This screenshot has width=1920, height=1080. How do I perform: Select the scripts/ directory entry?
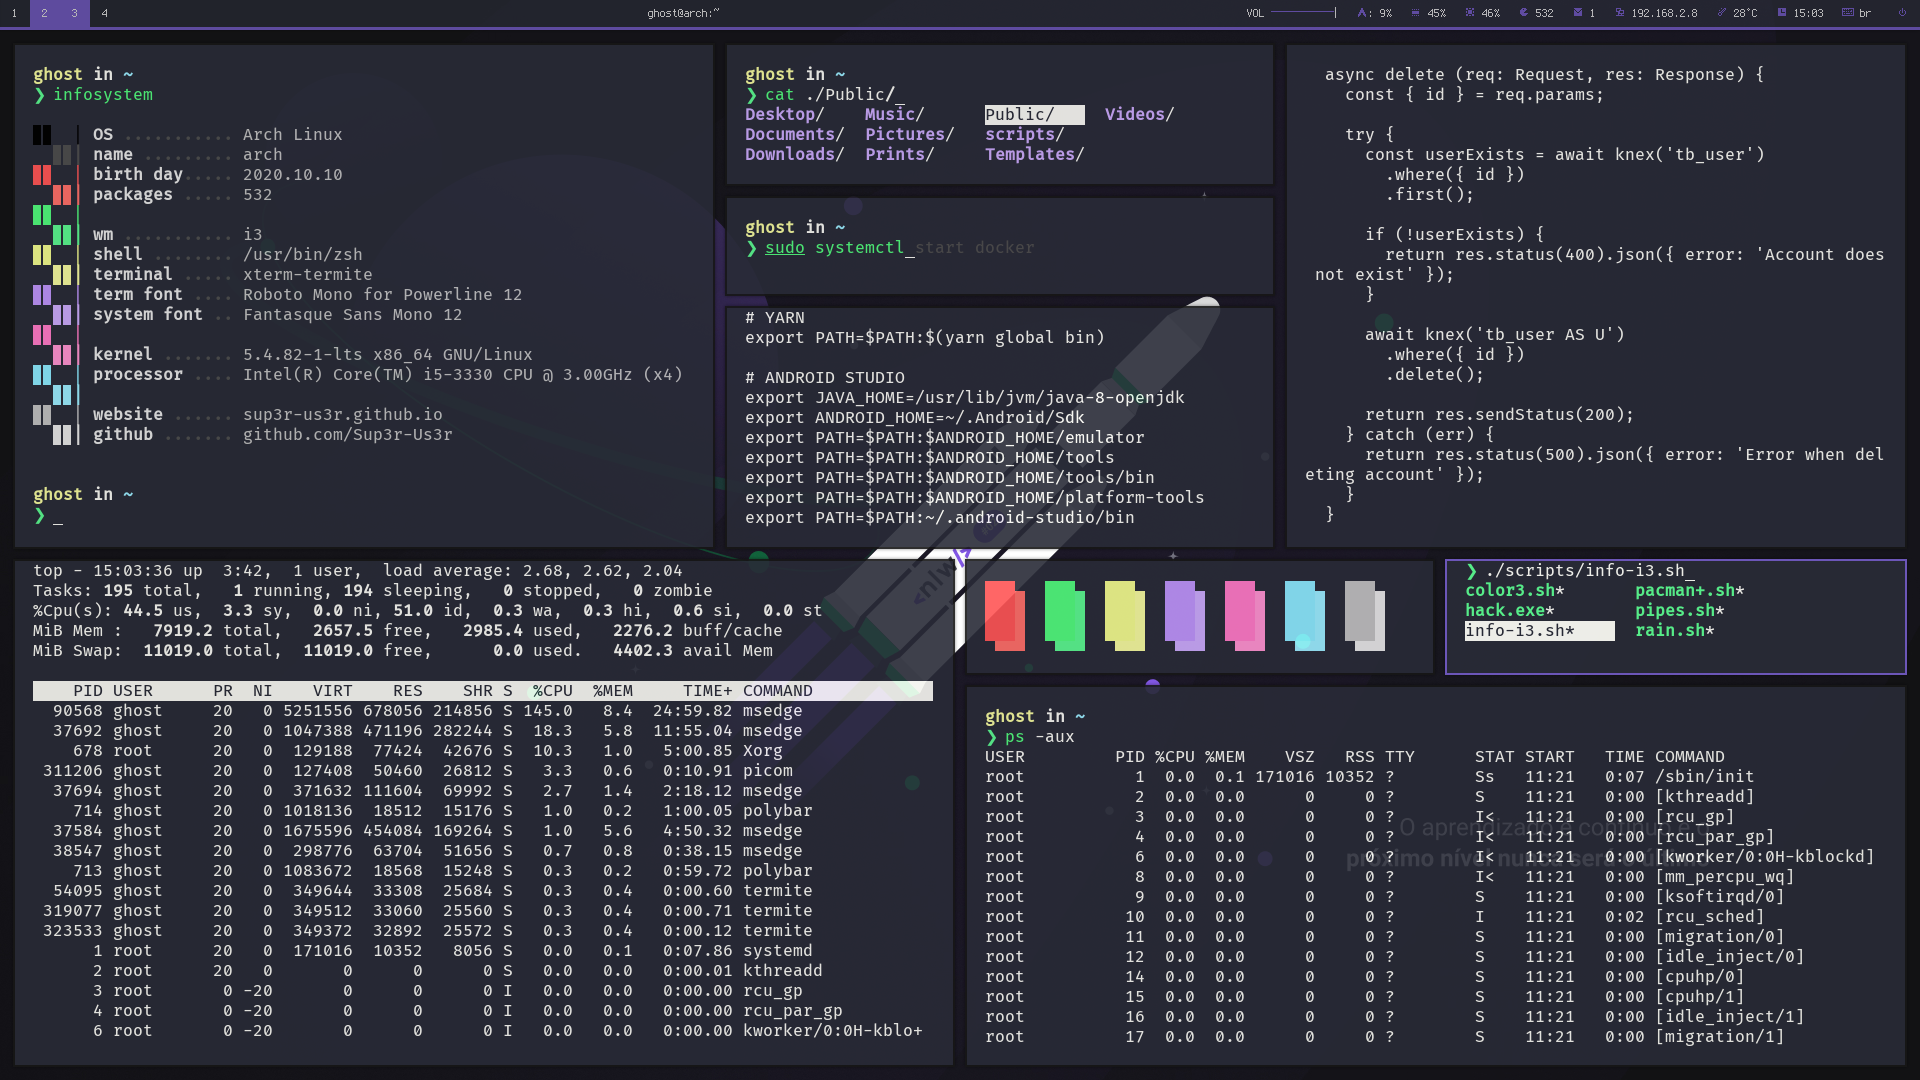click(1024, 135)
